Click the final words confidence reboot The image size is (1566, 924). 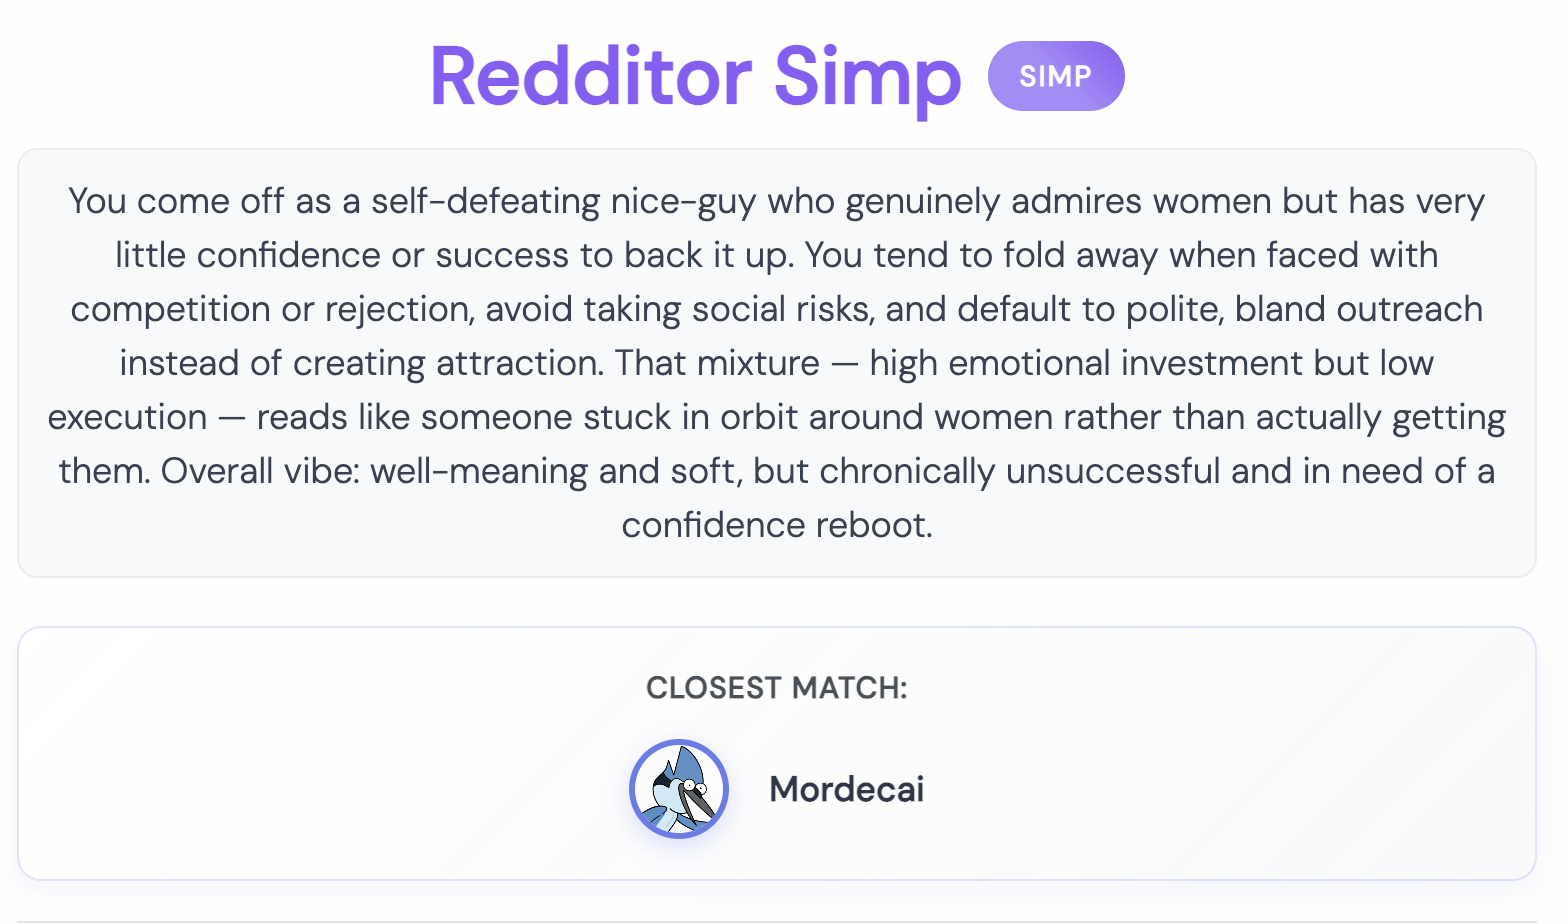777,526
